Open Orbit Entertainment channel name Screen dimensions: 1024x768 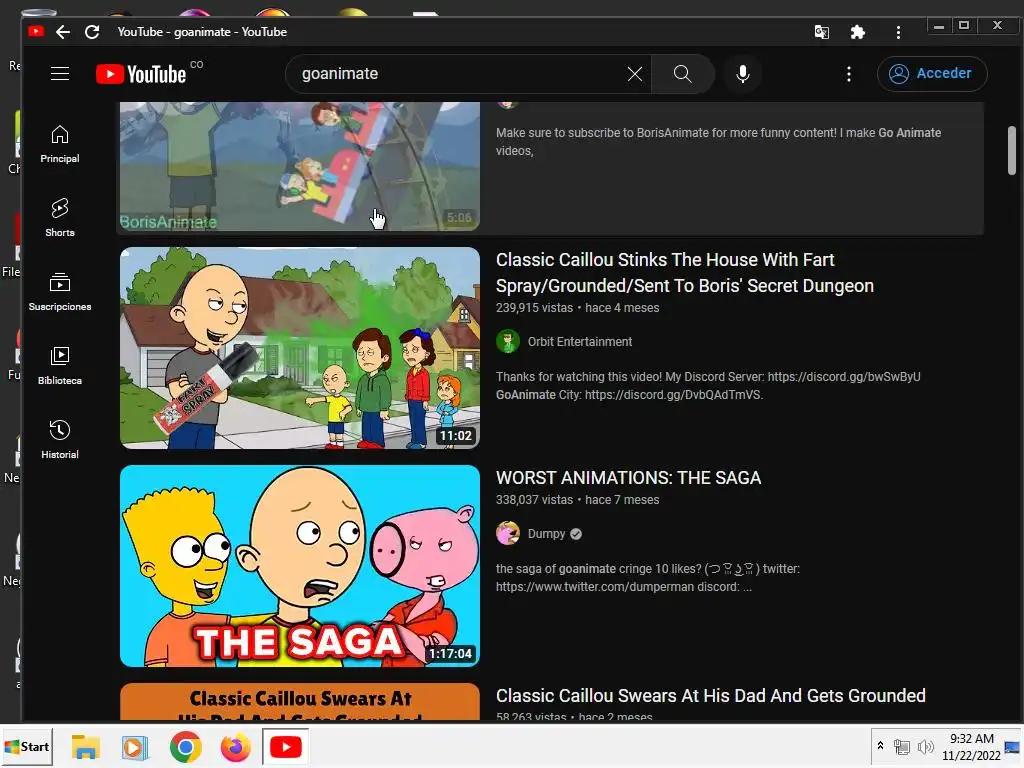pos(579,342)
